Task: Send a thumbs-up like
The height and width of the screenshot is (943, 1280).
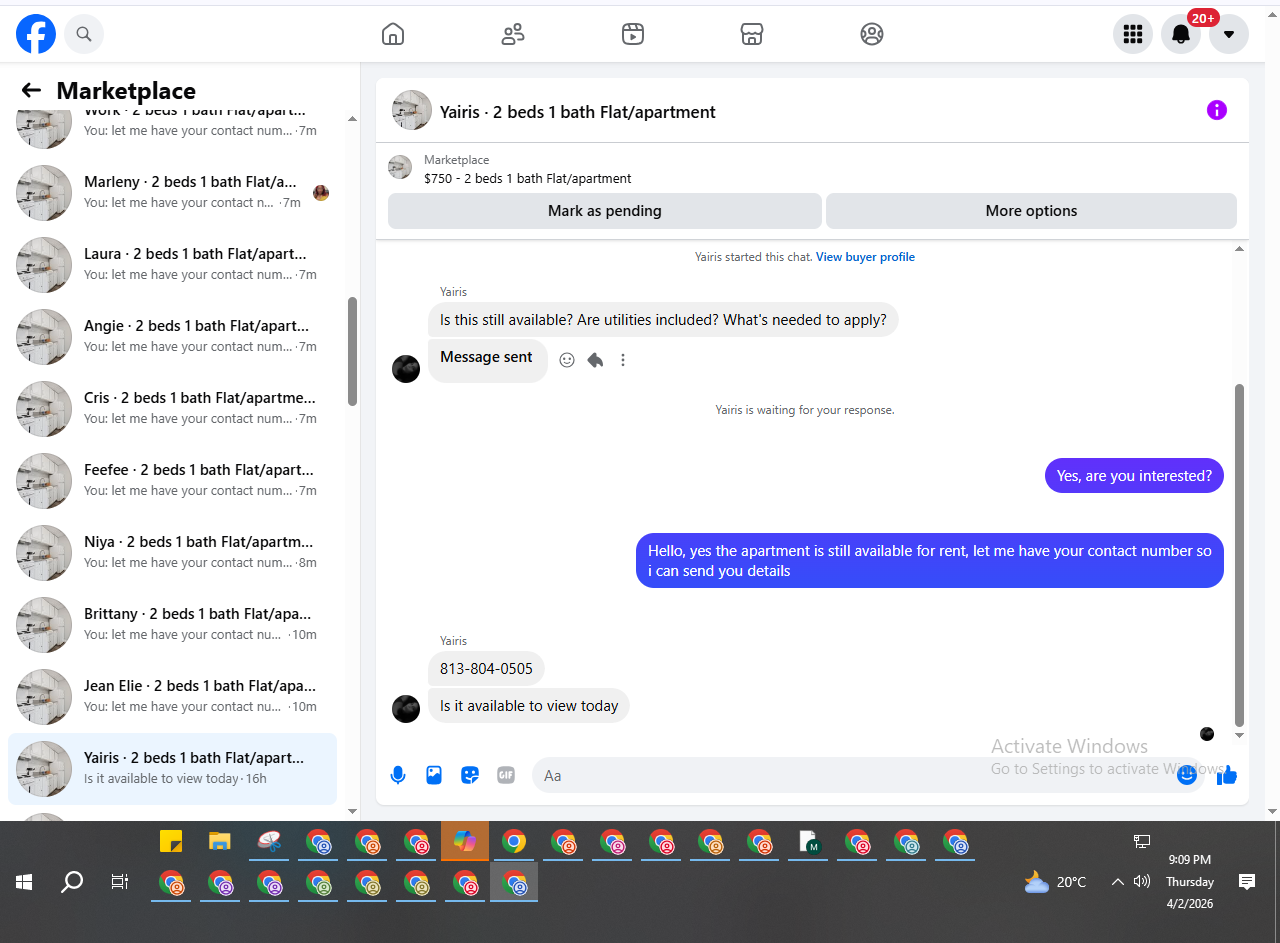Action: (x=1227, y=775)
